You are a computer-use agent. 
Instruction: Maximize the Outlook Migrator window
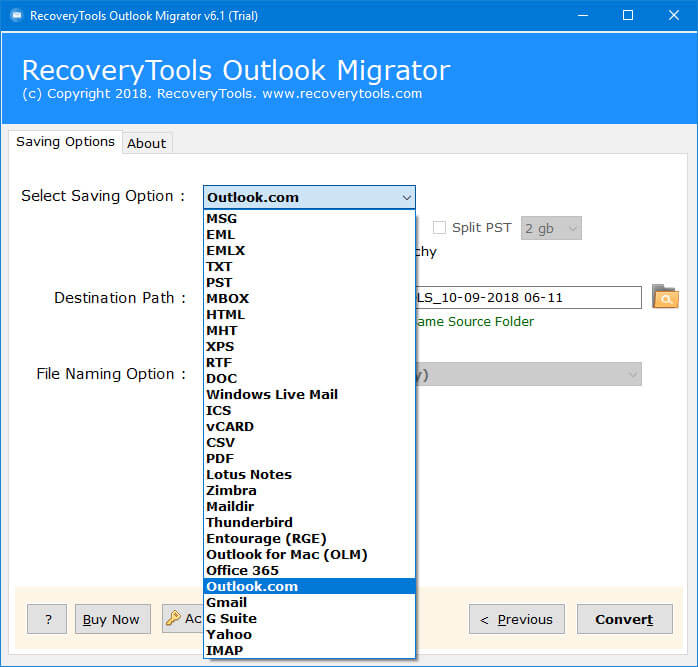(628, 16)
